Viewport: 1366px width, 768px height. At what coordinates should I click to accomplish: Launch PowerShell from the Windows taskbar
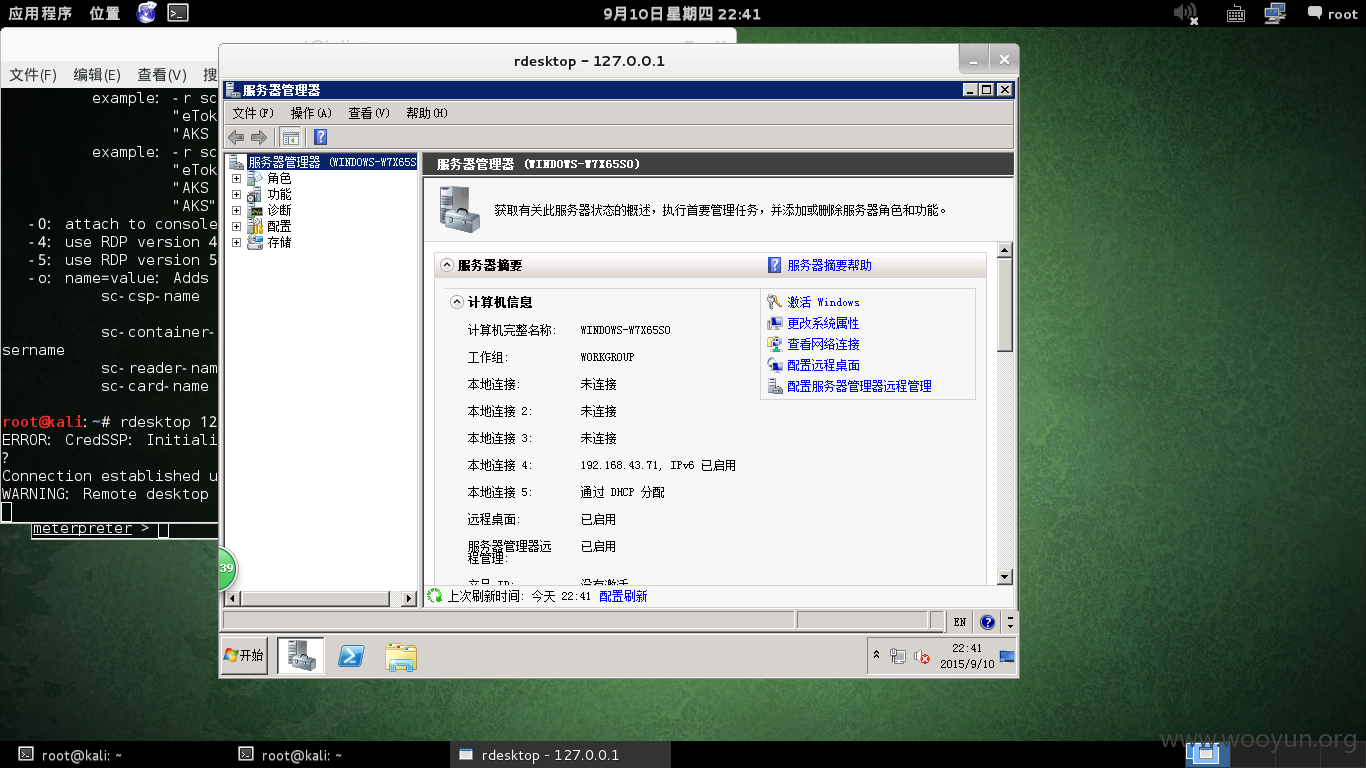[x=351, y=656]
